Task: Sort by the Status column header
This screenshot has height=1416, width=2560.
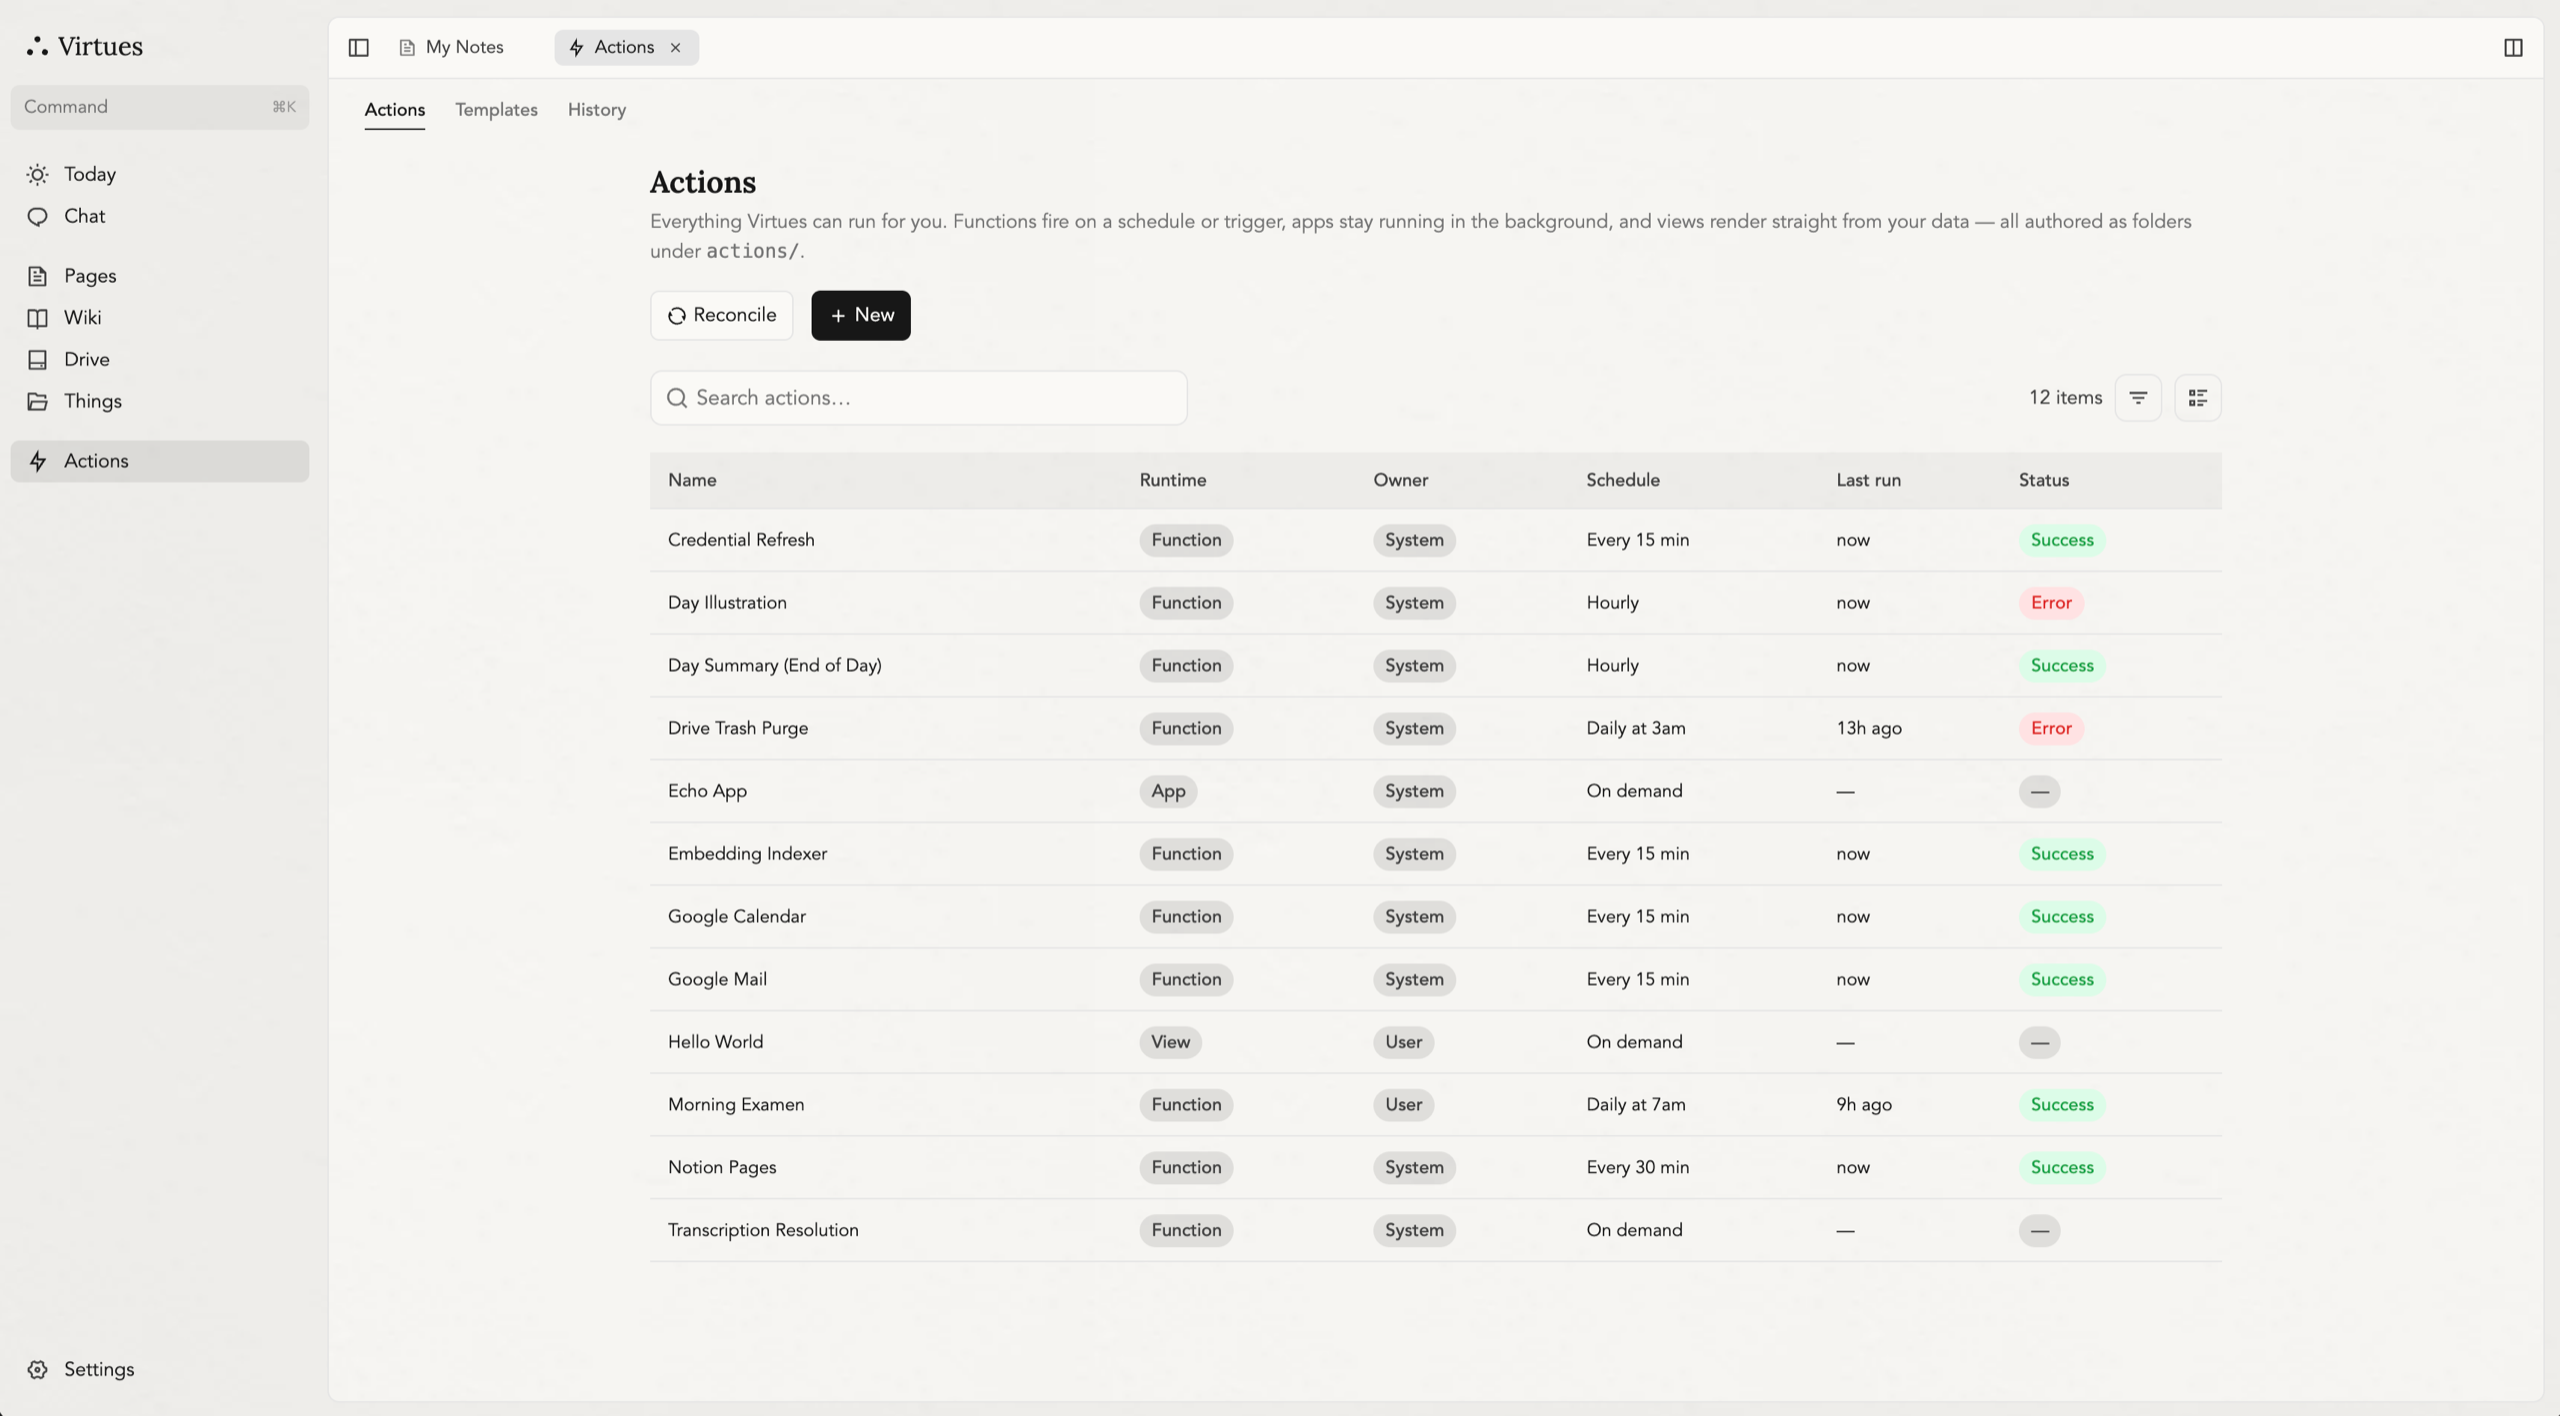Action: tap(2044, 480)
